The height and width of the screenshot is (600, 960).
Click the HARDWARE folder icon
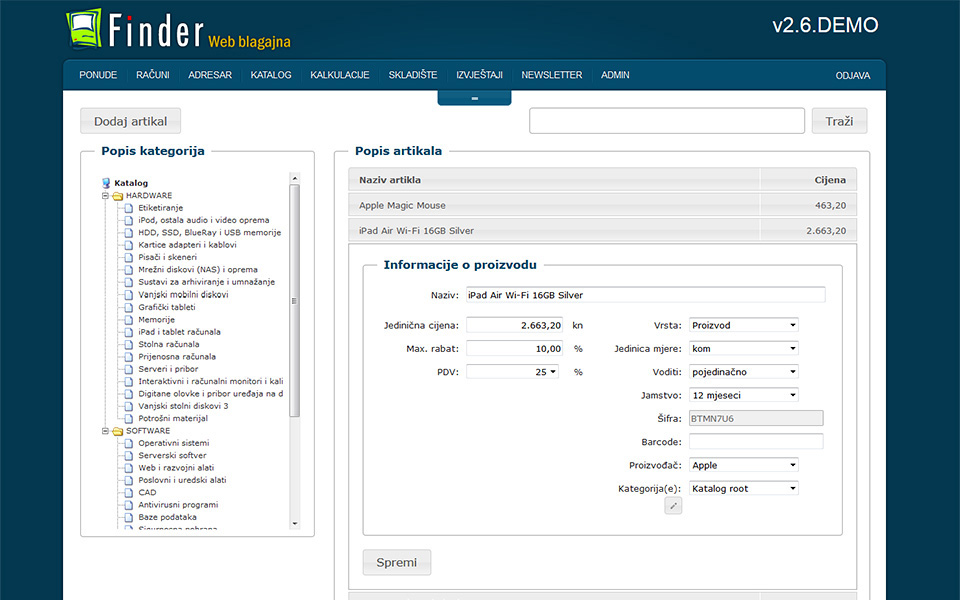click(x=117, y=196)
